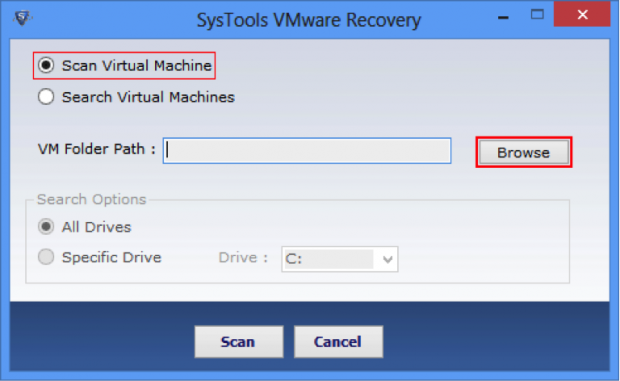Image resolution: width=620 pixels, height=381 pixels.
Task: Dismiss the dialog with Cancel
Action: (x=338, y=342)
